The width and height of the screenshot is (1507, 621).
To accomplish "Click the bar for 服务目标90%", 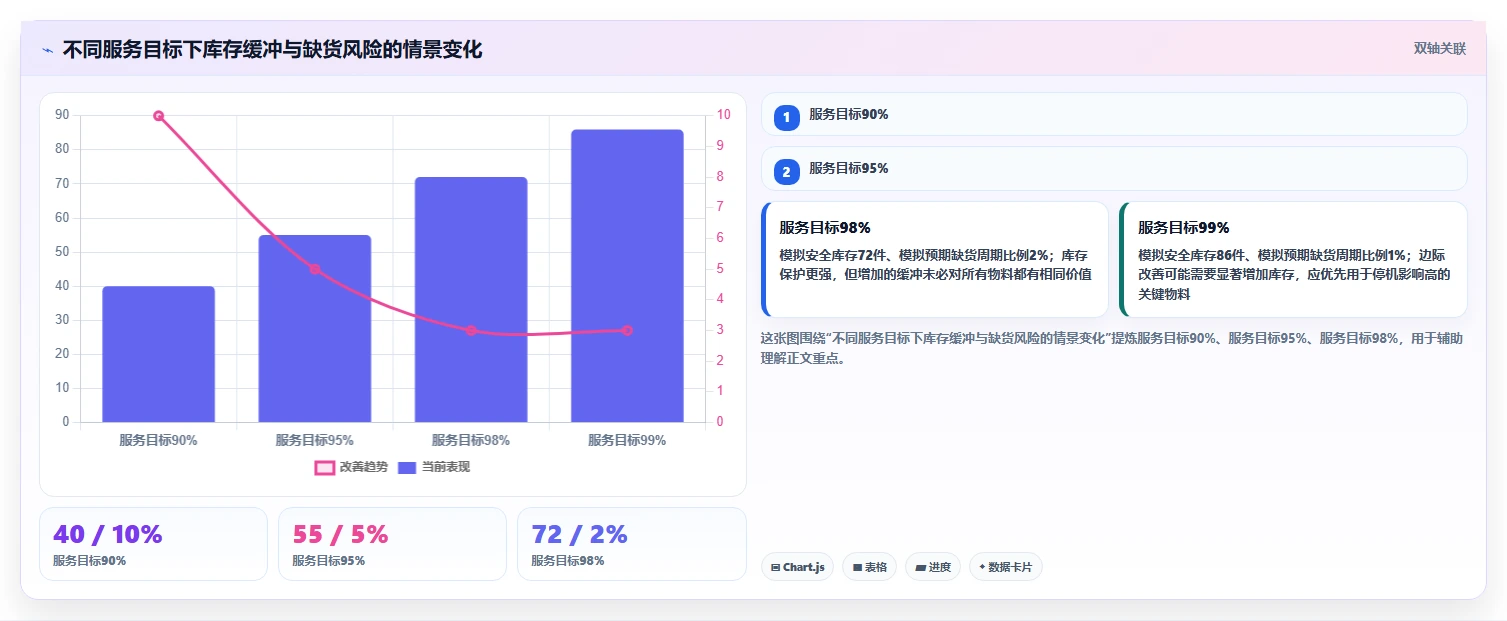I will [x=158, y=354].
